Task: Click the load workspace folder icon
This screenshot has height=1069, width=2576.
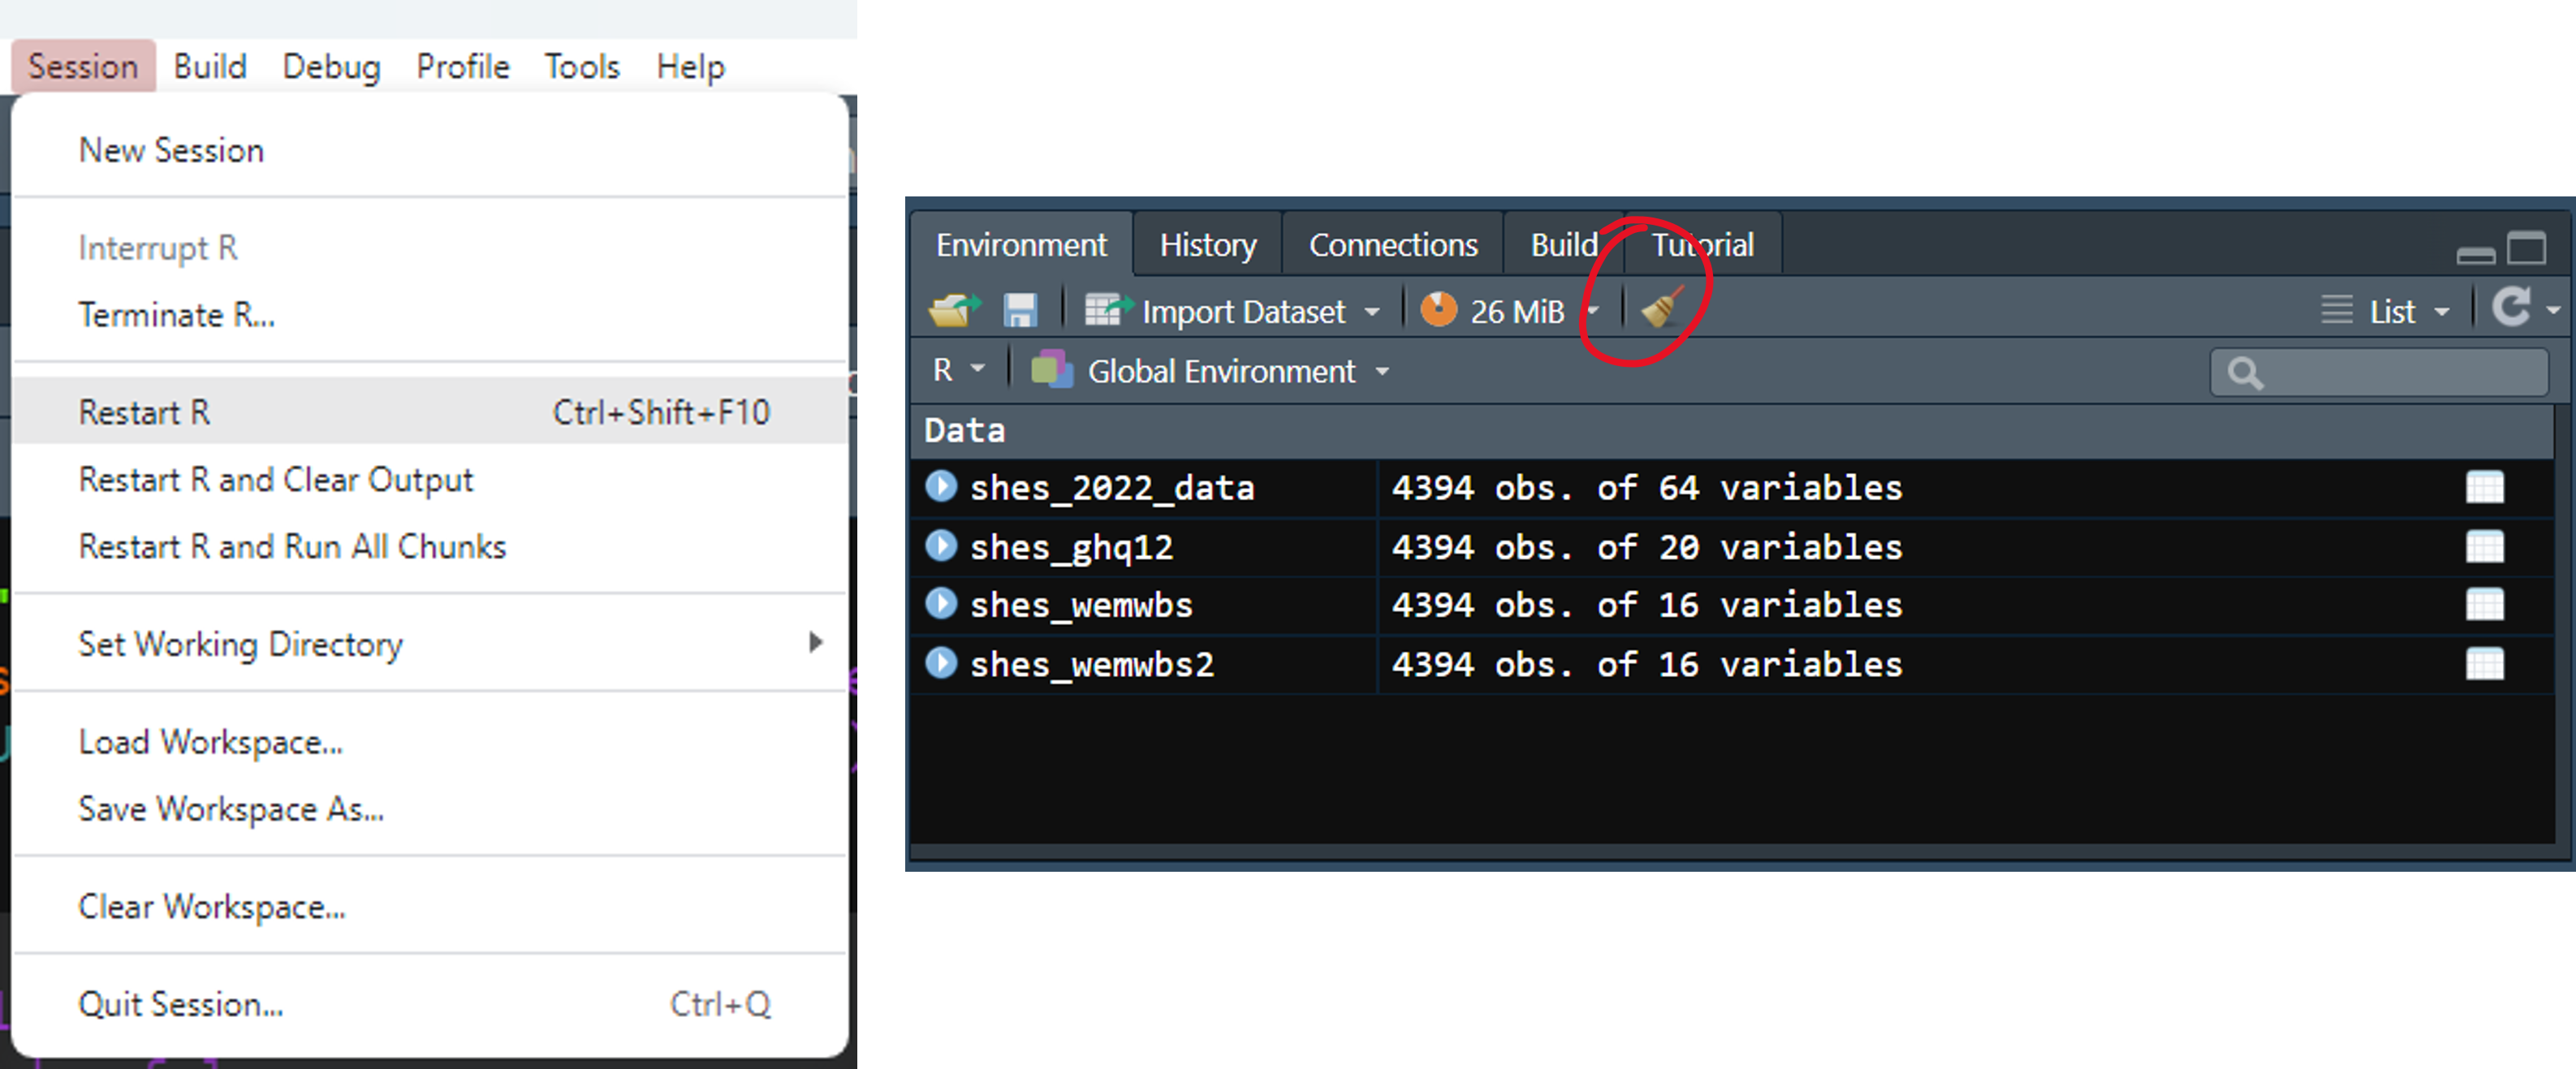Action: point(953,311)
